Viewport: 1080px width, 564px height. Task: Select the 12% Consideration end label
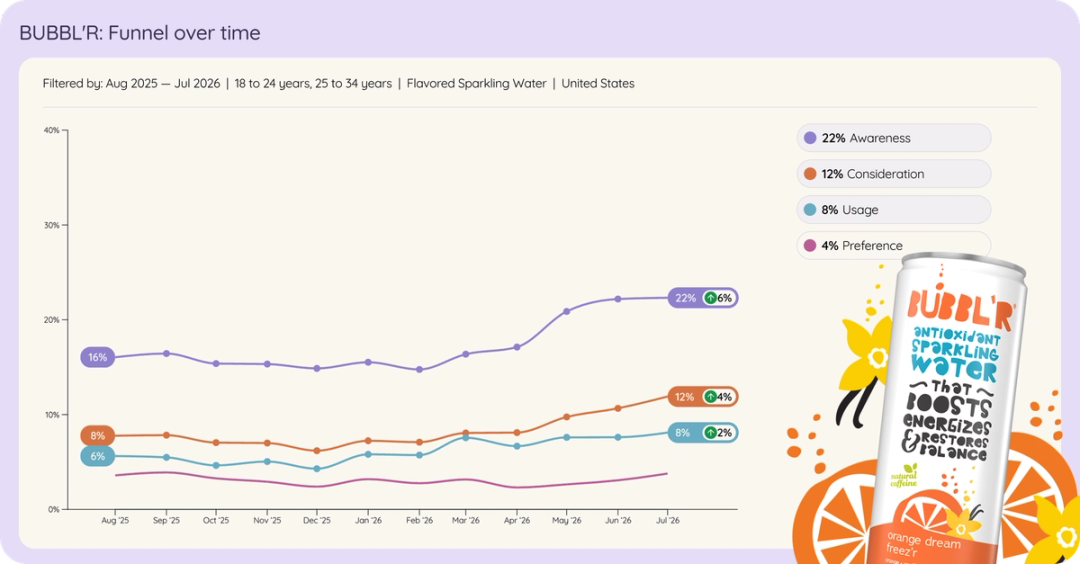tap(703, 397)
